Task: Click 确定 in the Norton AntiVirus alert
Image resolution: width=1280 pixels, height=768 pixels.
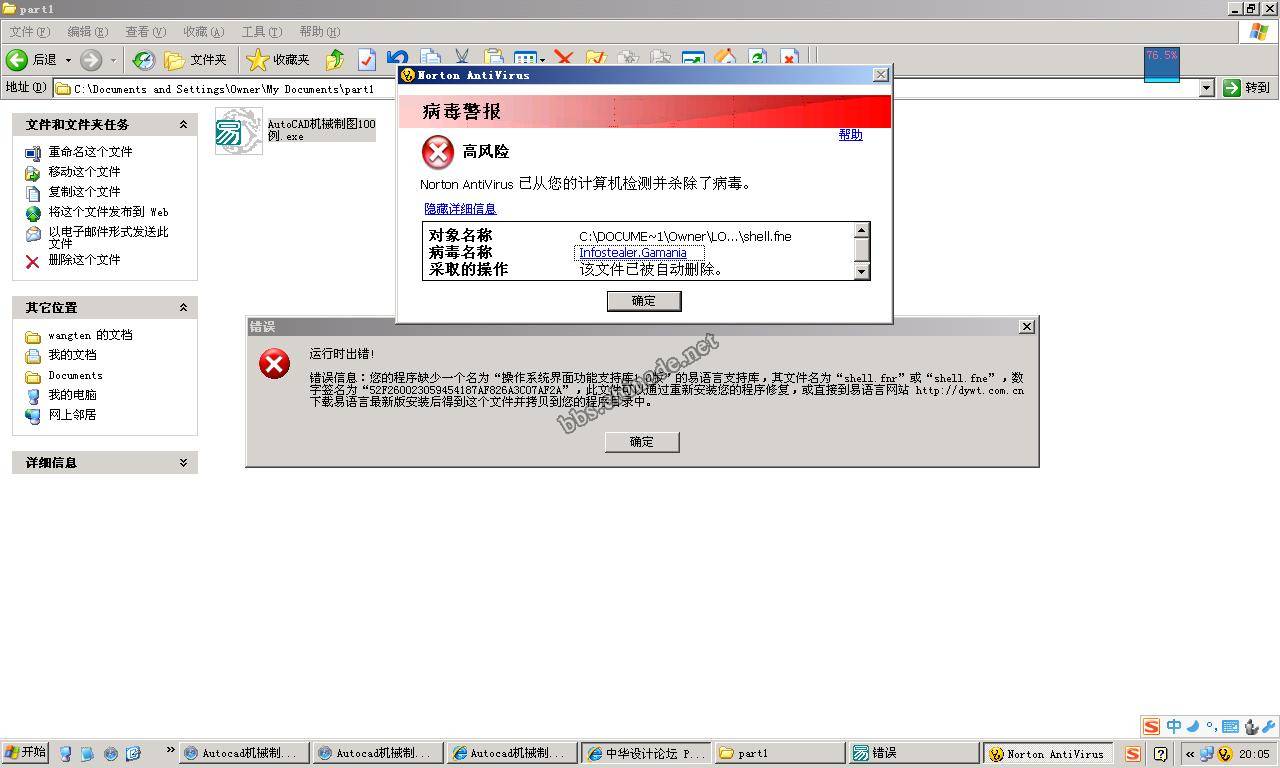Action: pyautogui.click(x=644, y=301)
